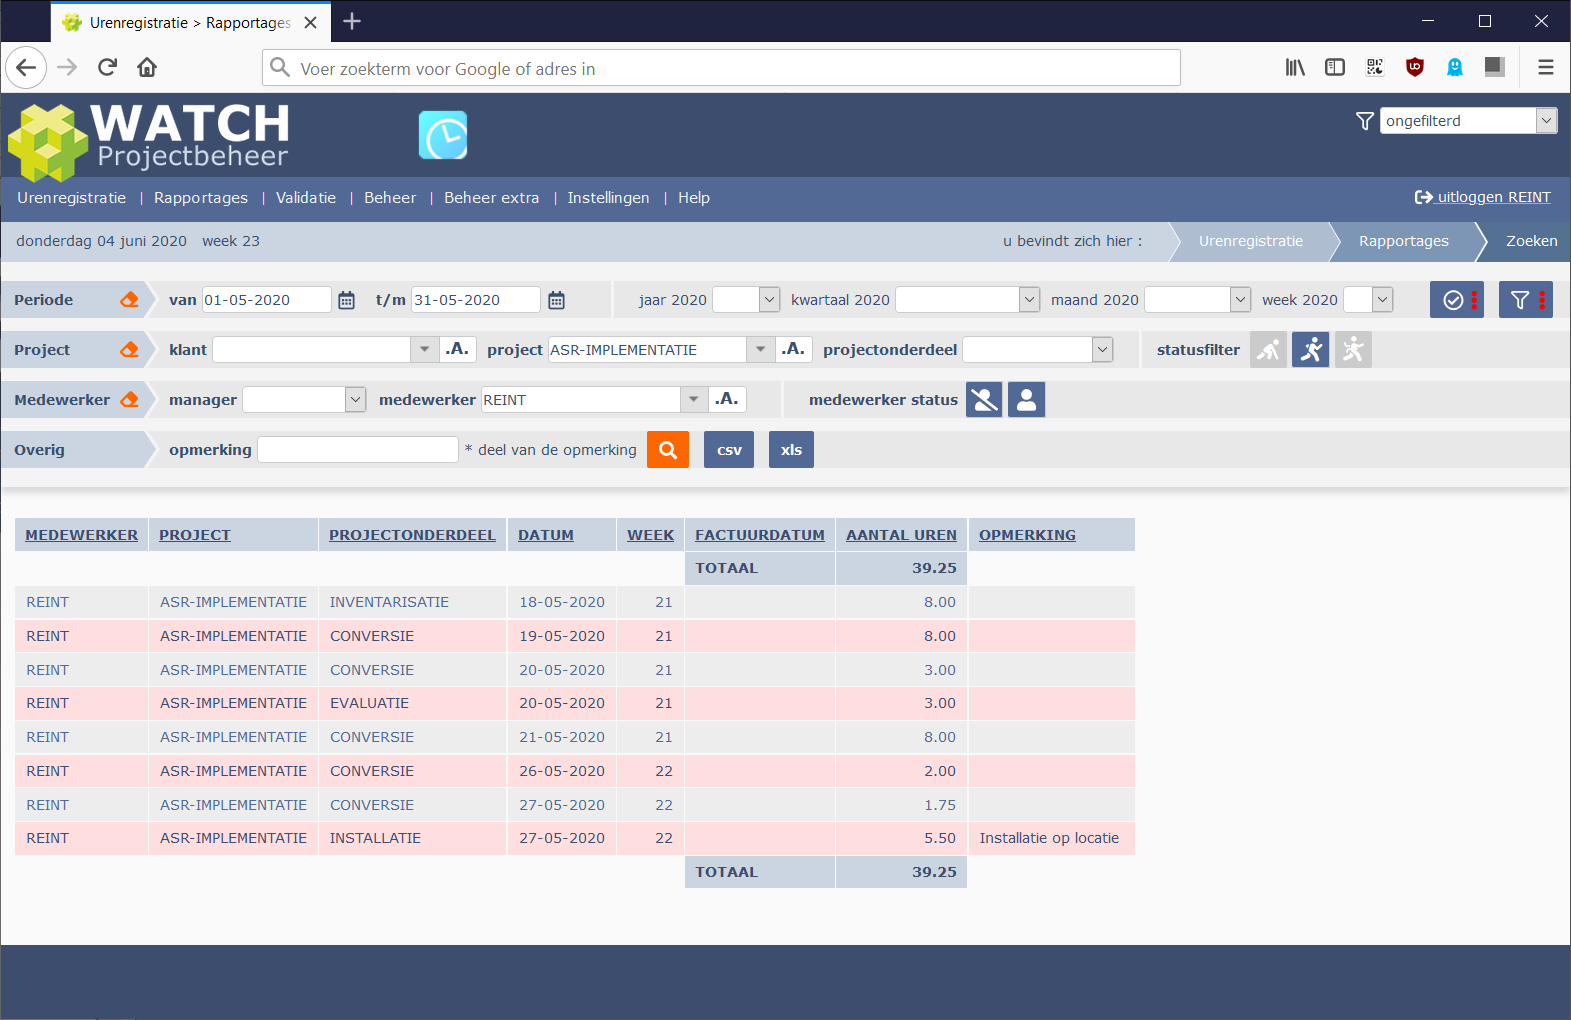Sort table by PROJECTONDERDEEL column
This screenshot has width=1571, height=1020.
412,535
